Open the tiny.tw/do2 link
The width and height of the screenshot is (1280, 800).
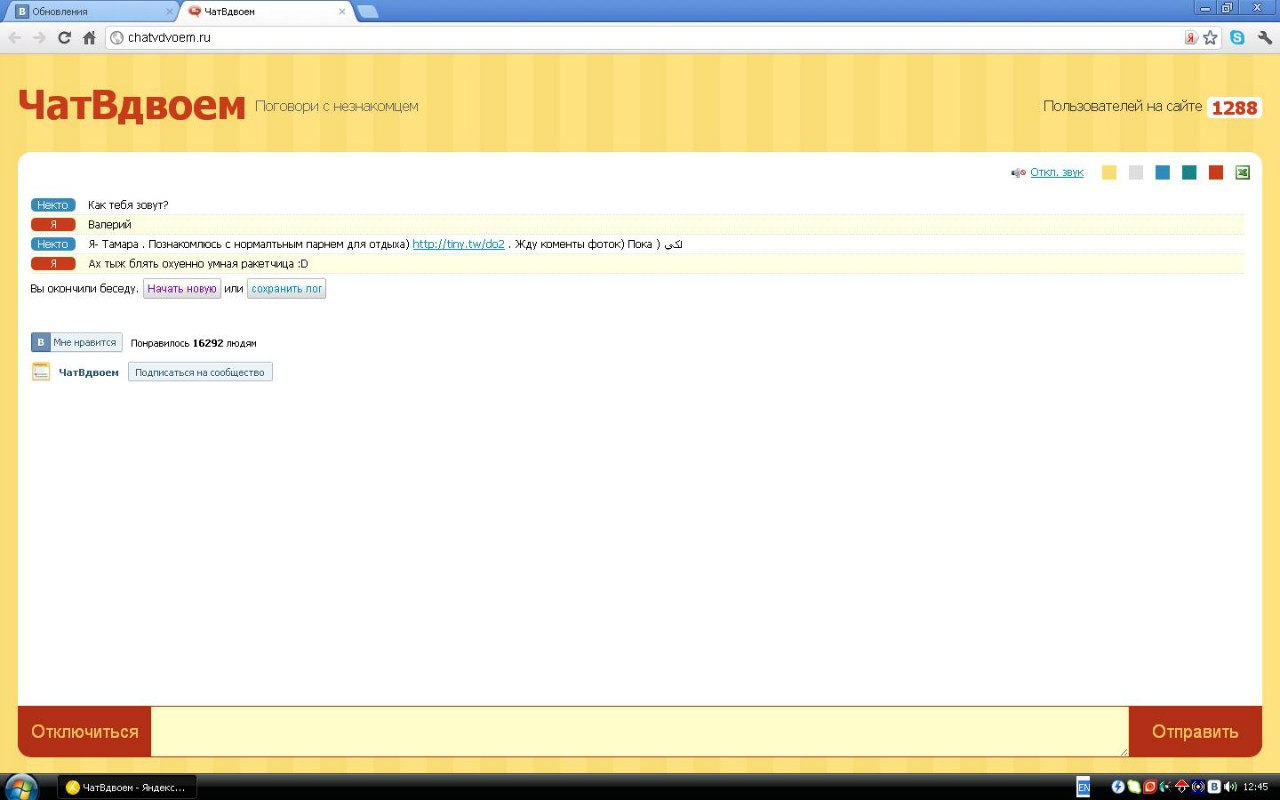click(x=458, y=244)
